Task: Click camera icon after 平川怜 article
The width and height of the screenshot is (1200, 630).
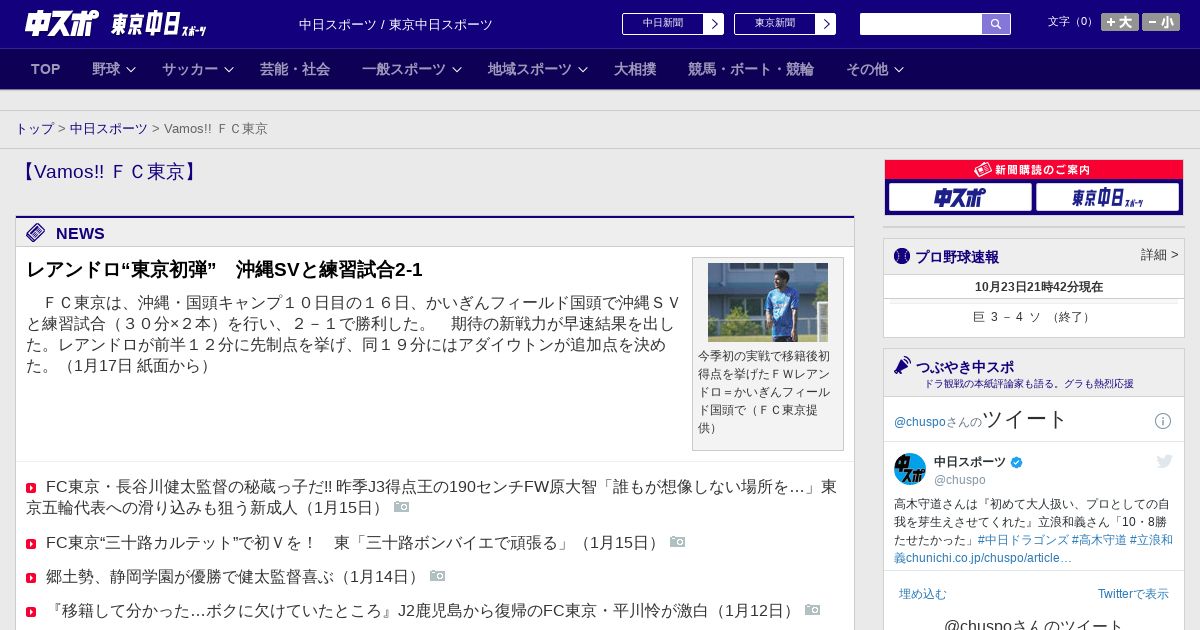Action: [x=813, y=610]
